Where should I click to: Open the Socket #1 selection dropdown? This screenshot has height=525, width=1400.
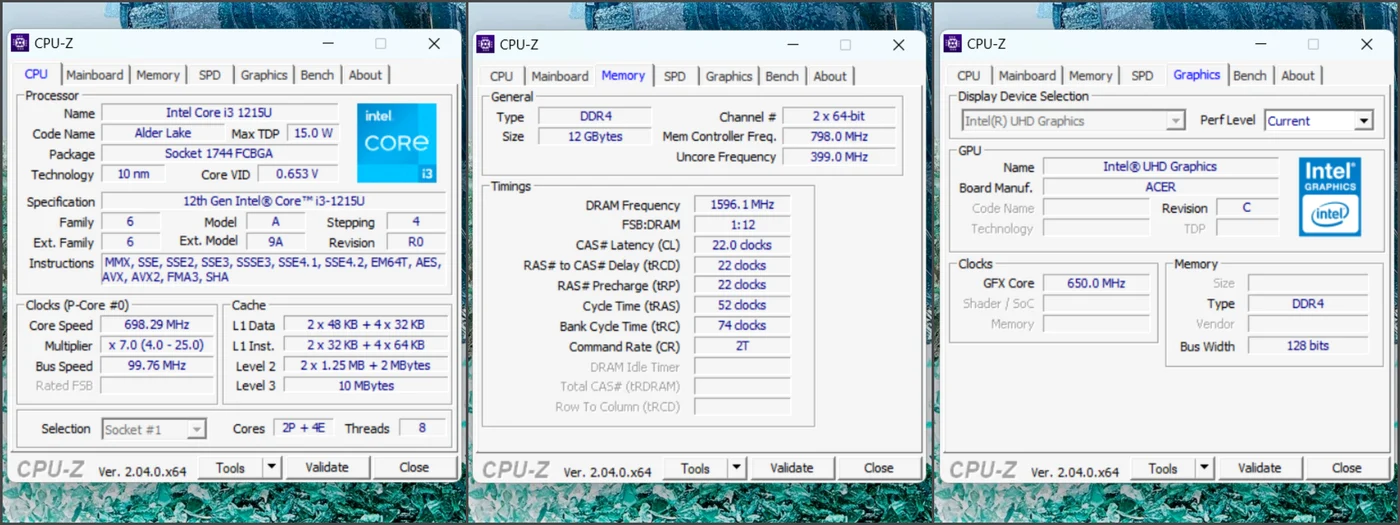tap(154, 429)
